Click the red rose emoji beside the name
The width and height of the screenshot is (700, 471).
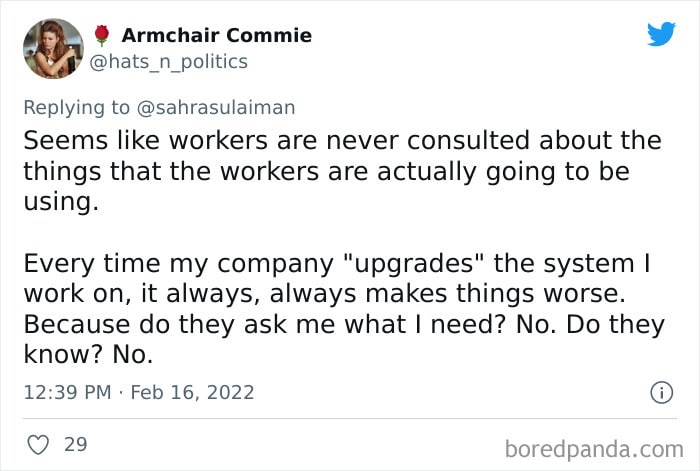tap(102, 36)
